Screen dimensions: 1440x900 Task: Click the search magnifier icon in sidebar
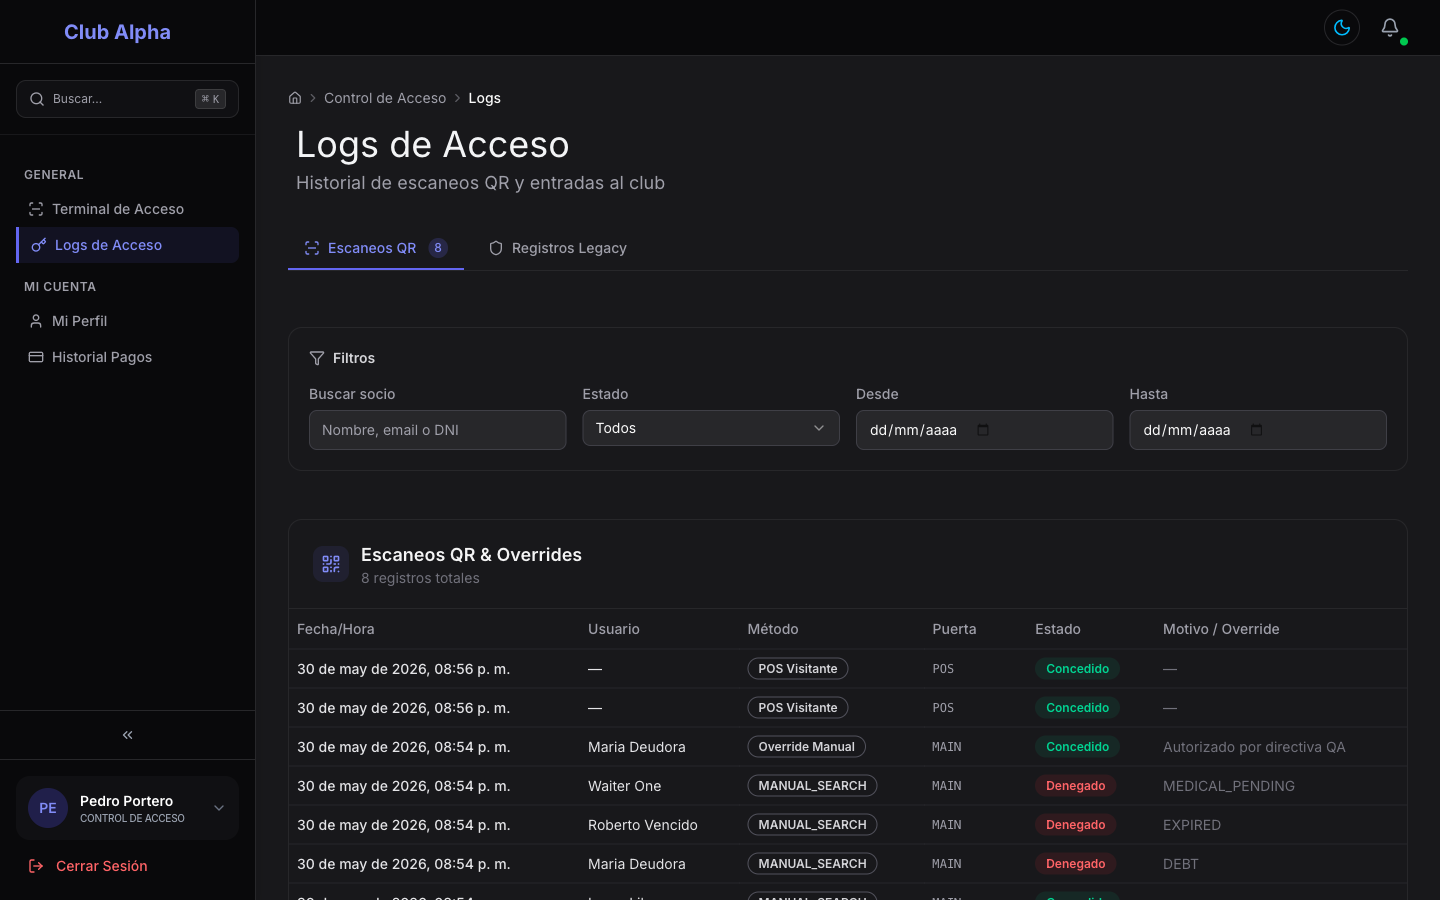click(x=37, y=99)
